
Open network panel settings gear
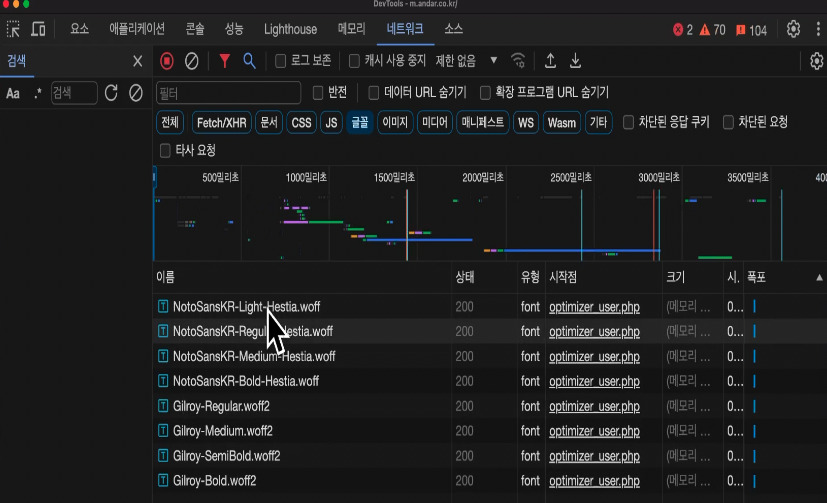click(x=816, y=61)
